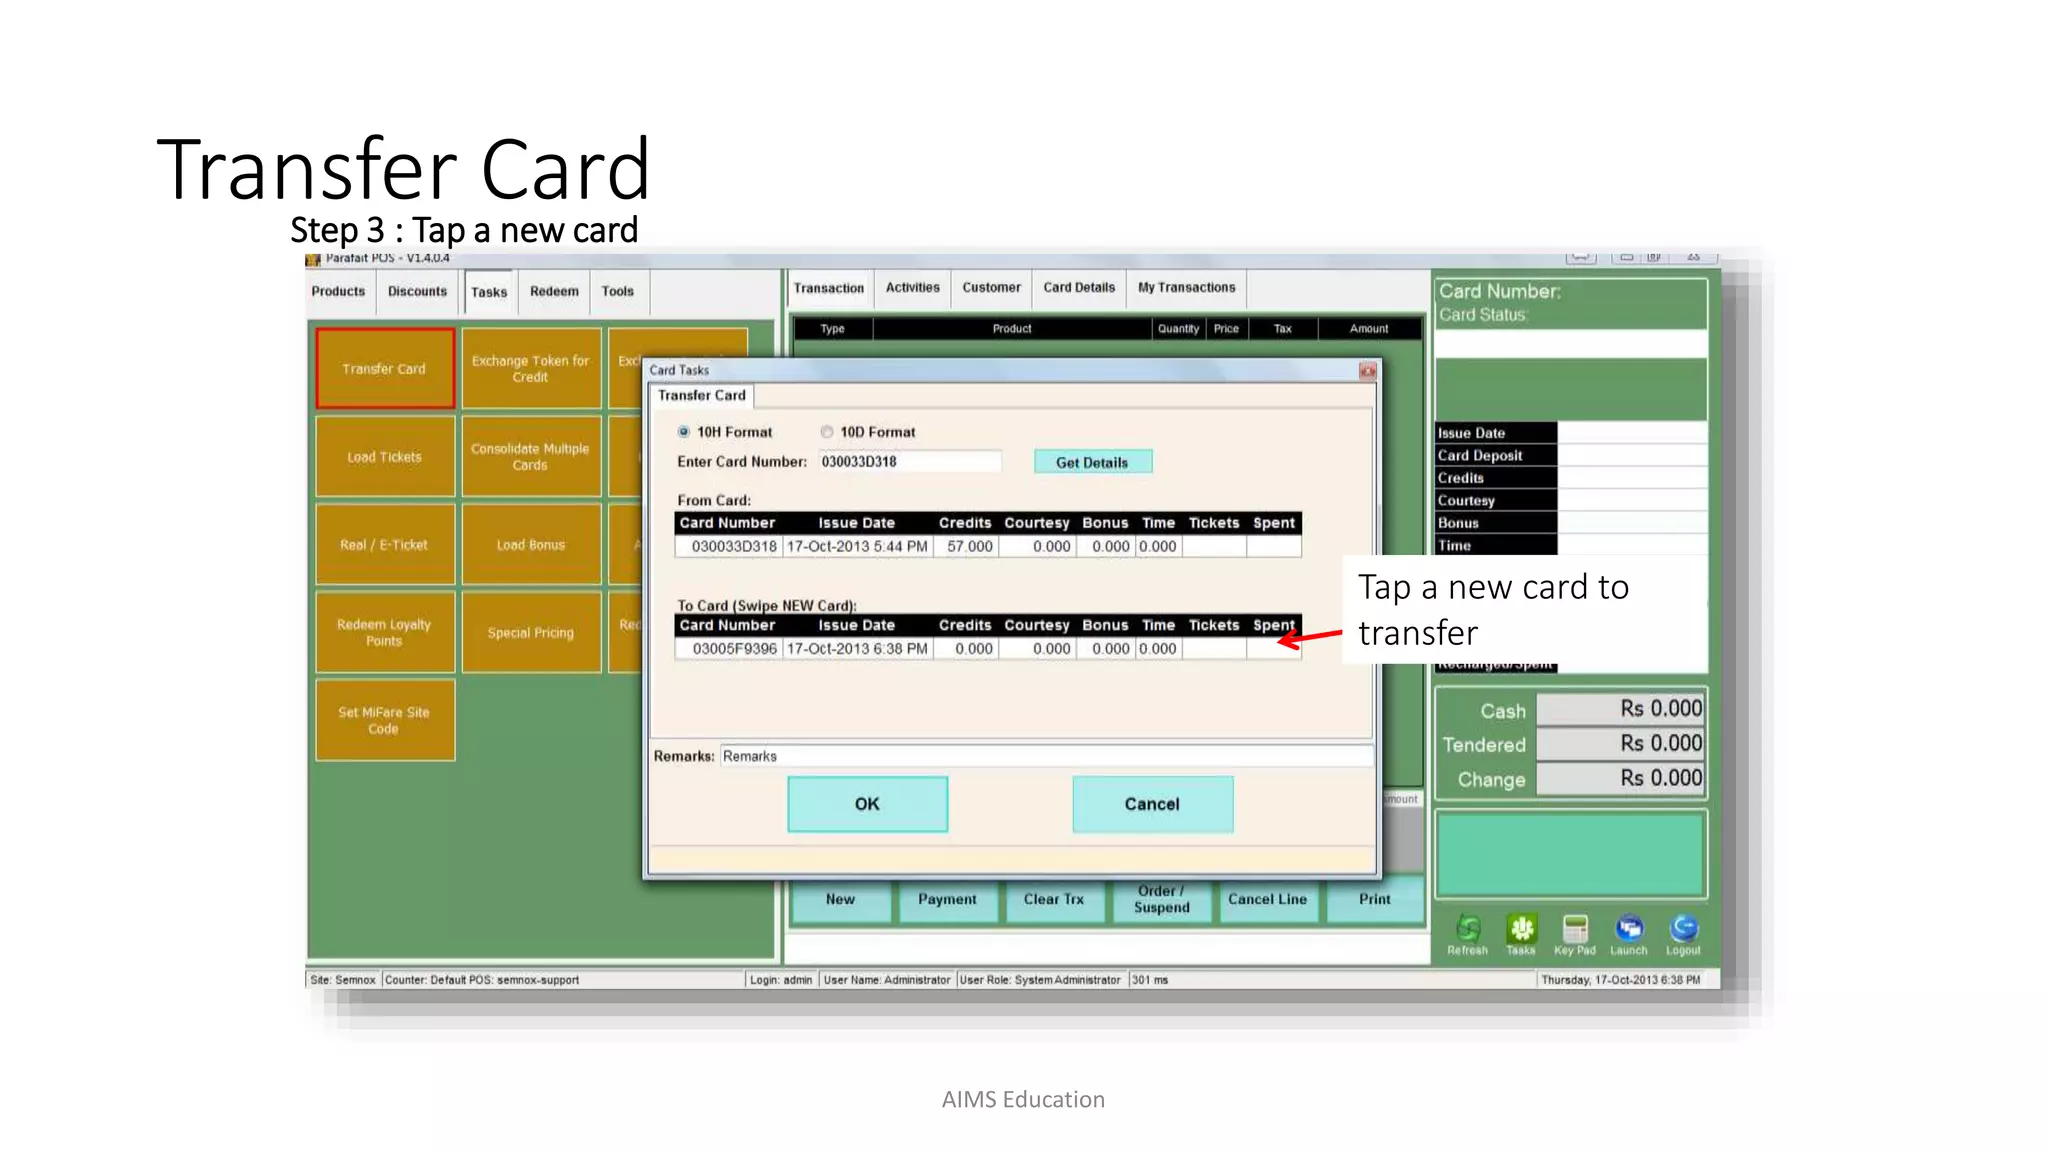Click the New transaction button
2048x1152 pixels.
(x=840, y=900)
